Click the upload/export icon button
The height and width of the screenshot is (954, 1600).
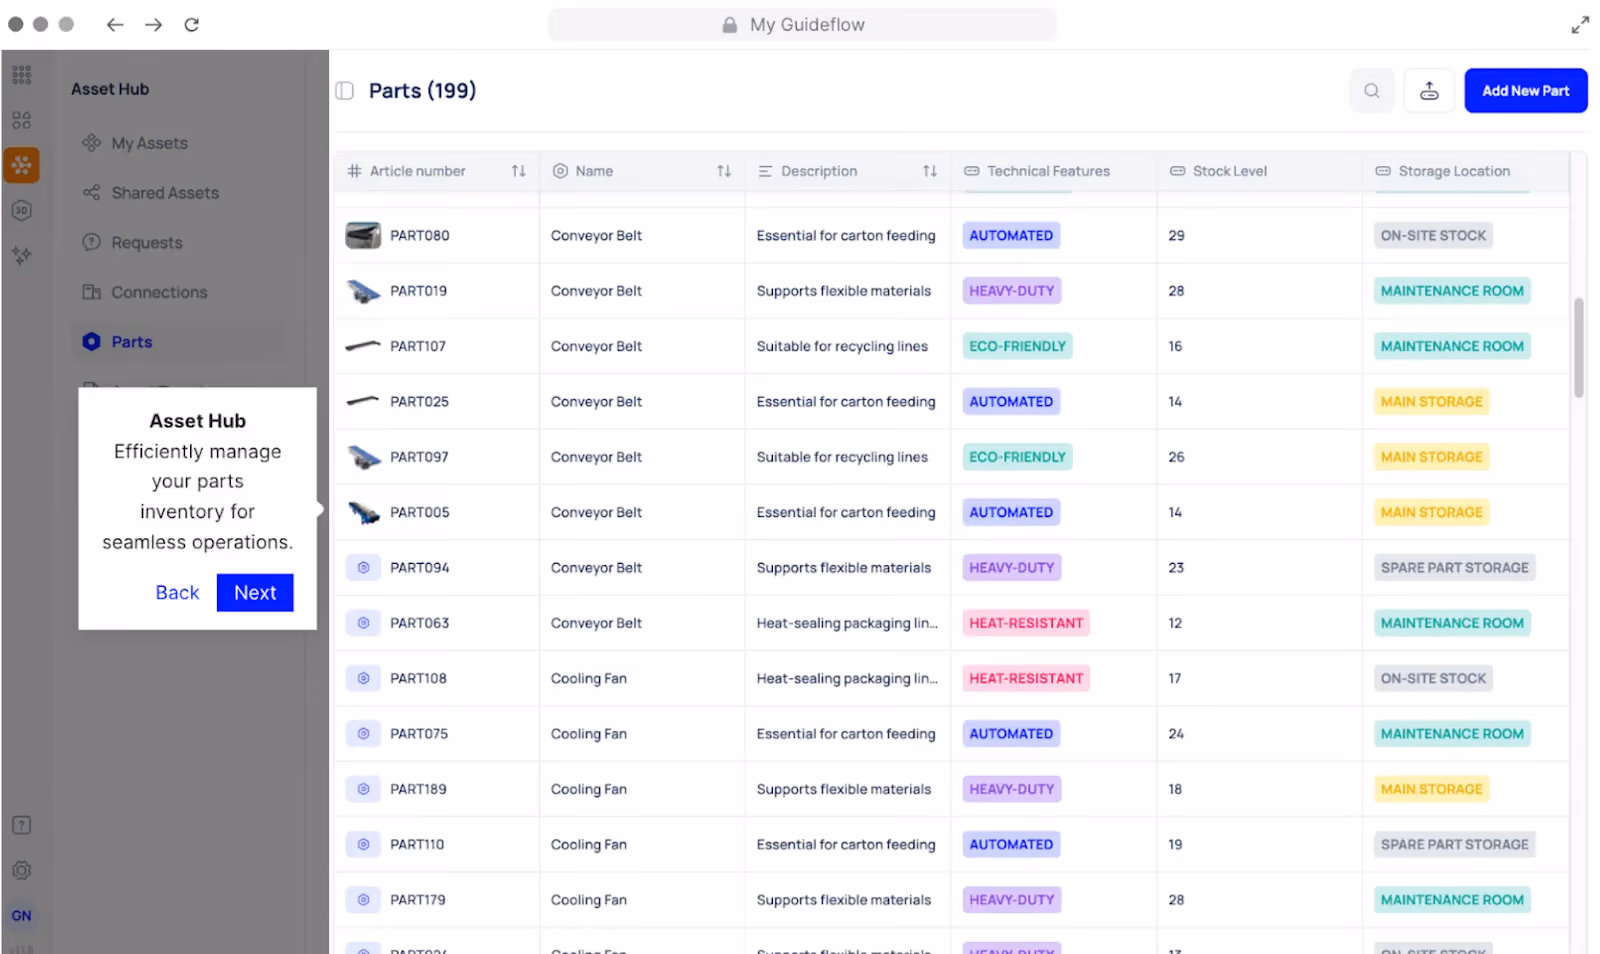coord(1429,91)
